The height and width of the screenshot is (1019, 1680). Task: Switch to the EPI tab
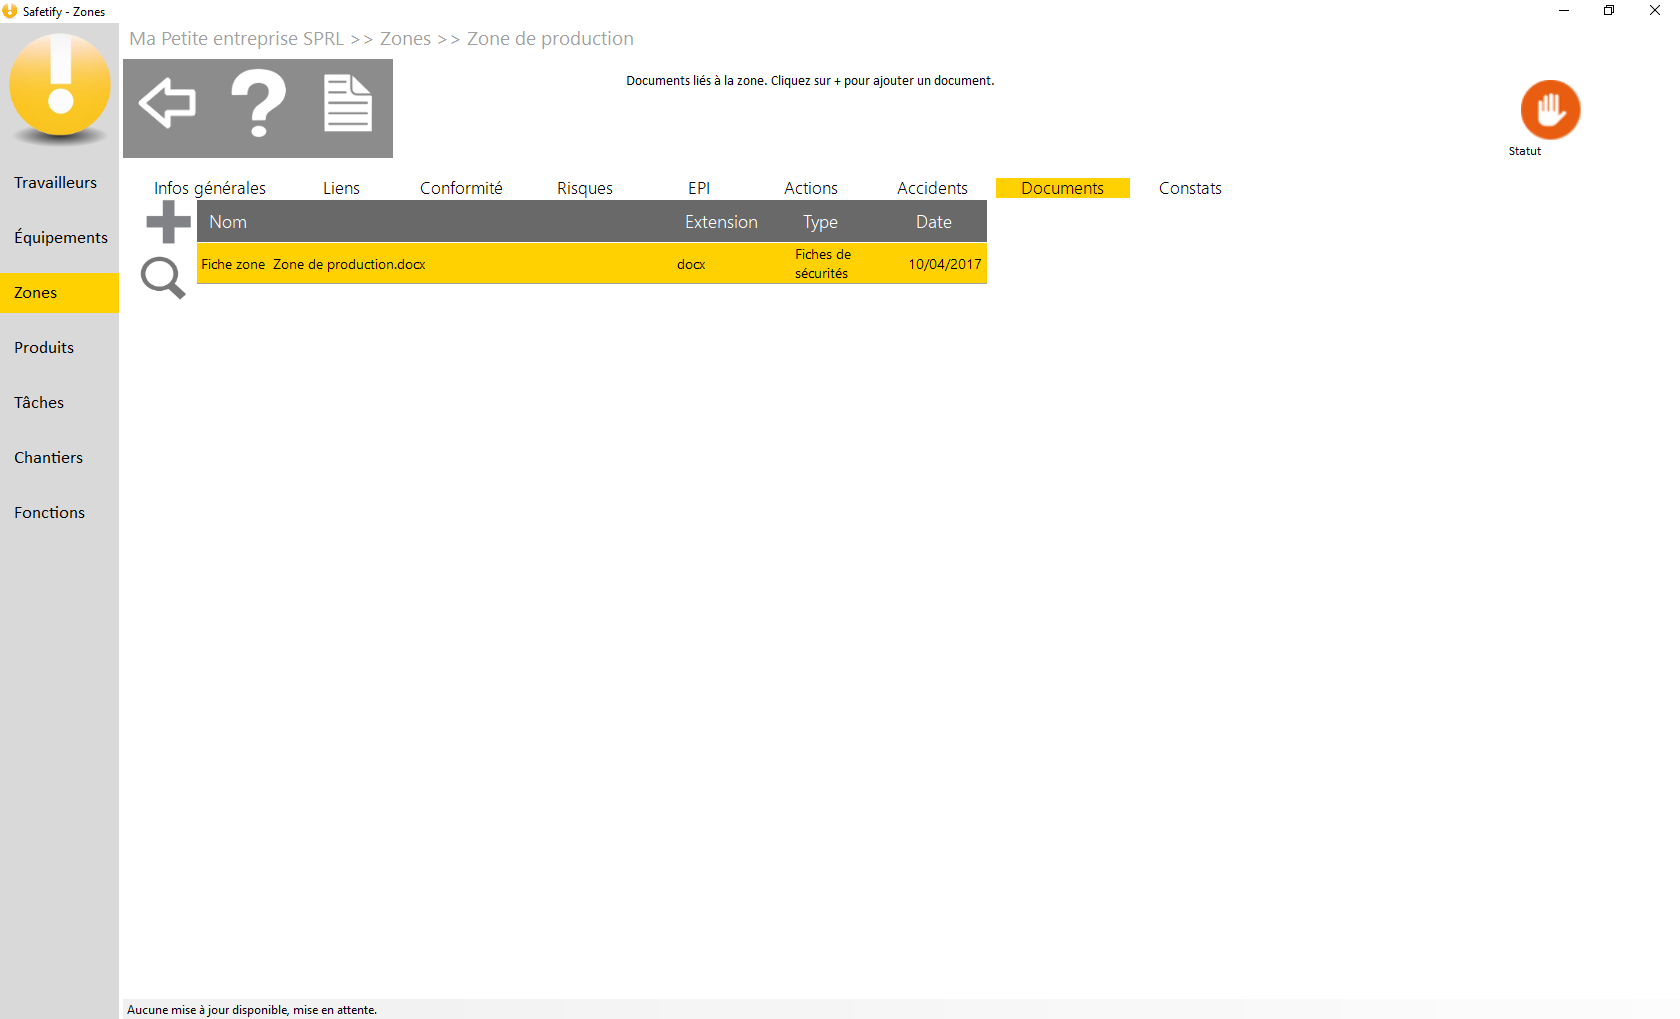(x=699, y=188)
